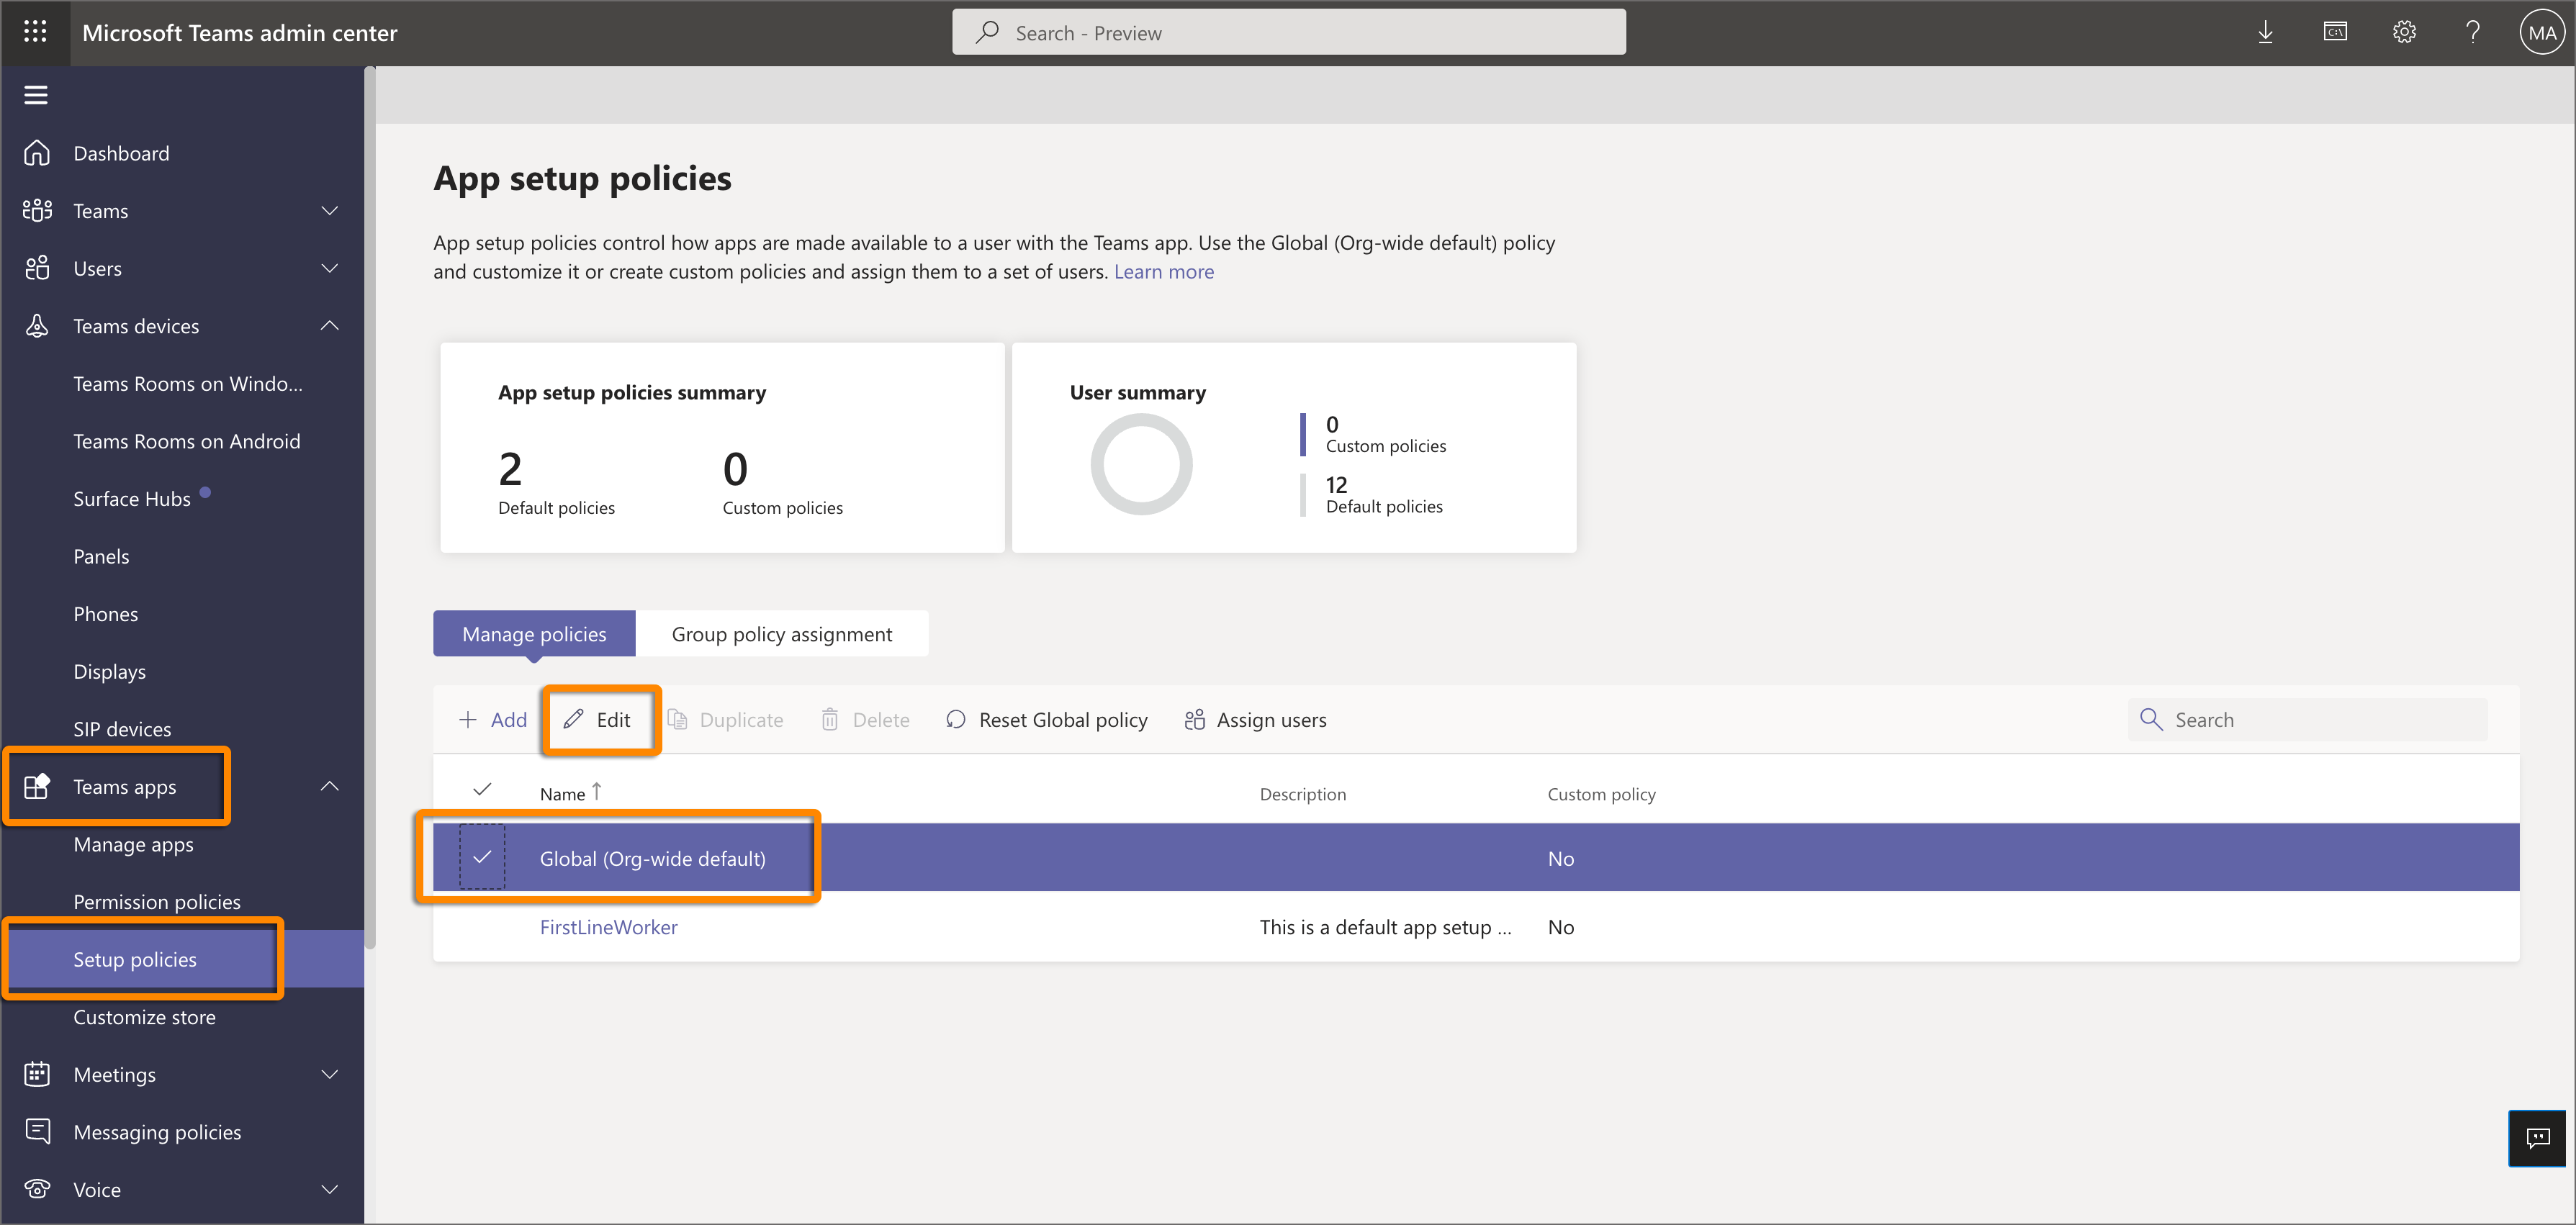Expand the Voice menu in the sidebar
Image resolution: width=2576 pixels, height=1225 pixels.
tap(330, 1189)
